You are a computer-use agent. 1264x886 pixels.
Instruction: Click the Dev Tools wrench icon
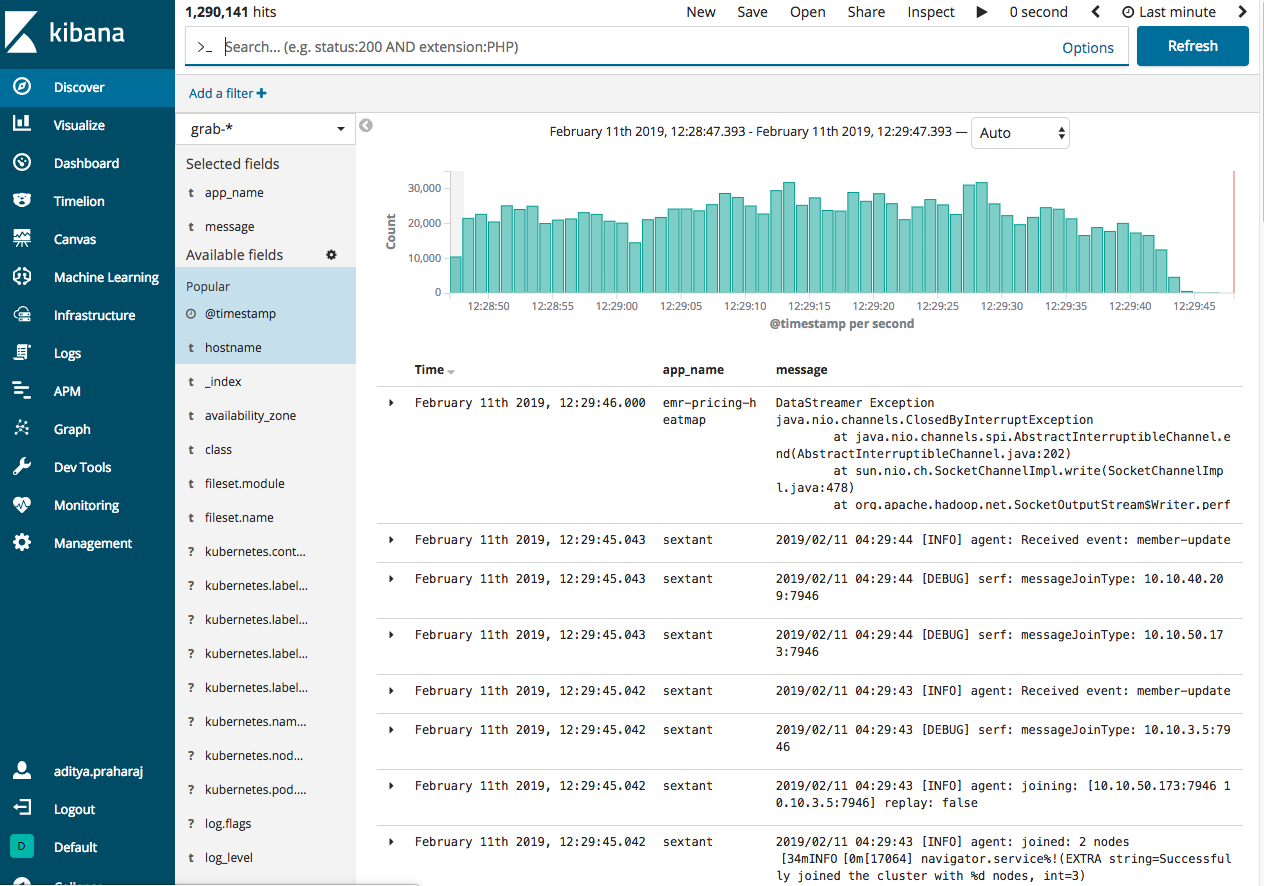pos(22,467)
